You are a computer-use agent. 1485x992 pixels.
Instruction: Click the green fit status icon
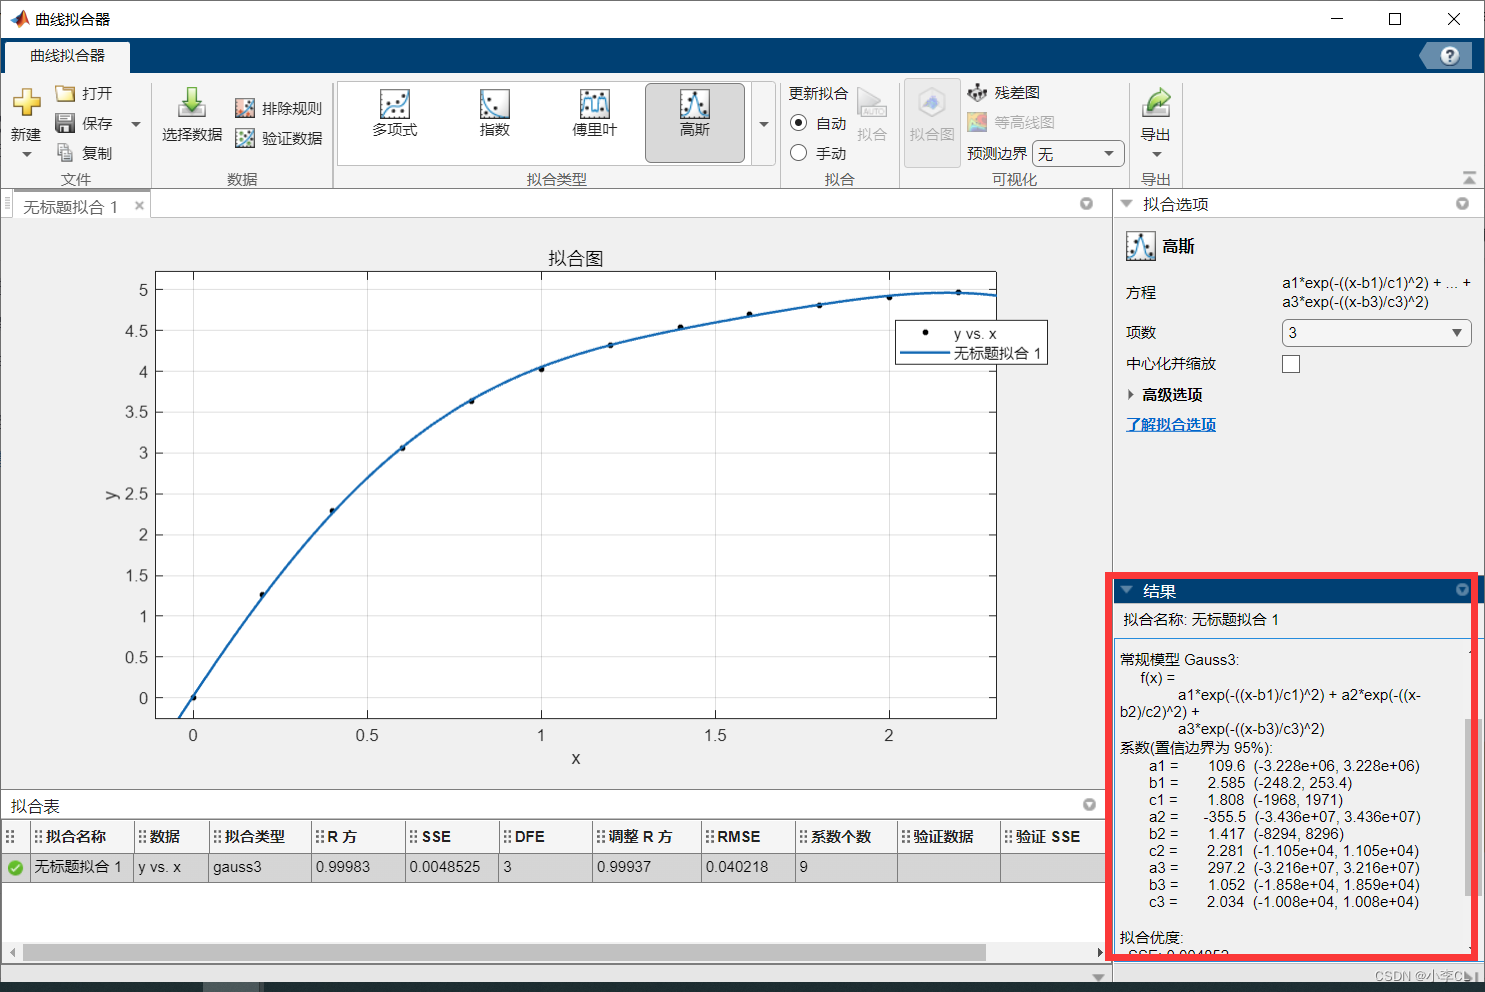[15, 868]
